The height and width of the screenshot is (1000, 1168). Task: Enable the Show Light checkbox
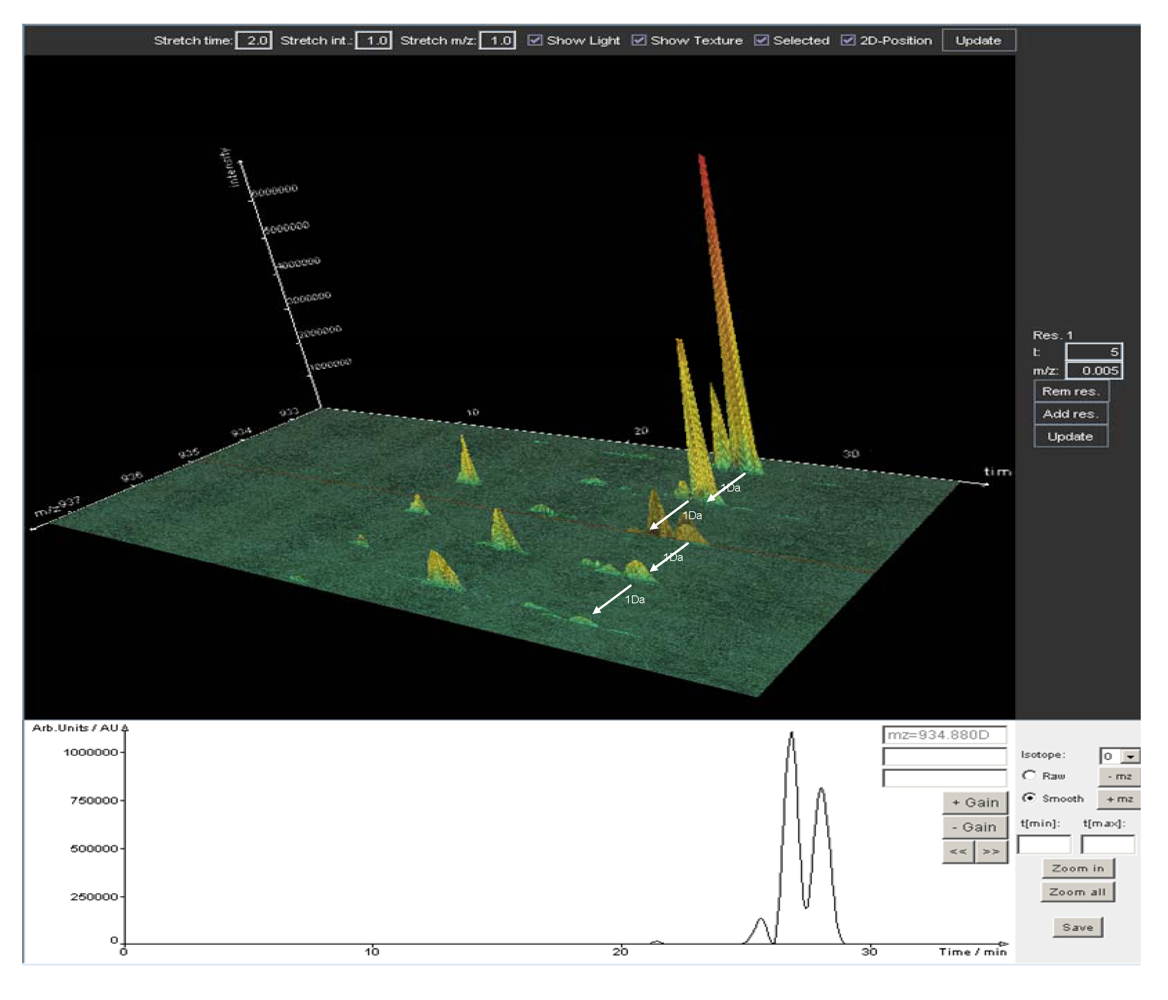pos(535,41)
